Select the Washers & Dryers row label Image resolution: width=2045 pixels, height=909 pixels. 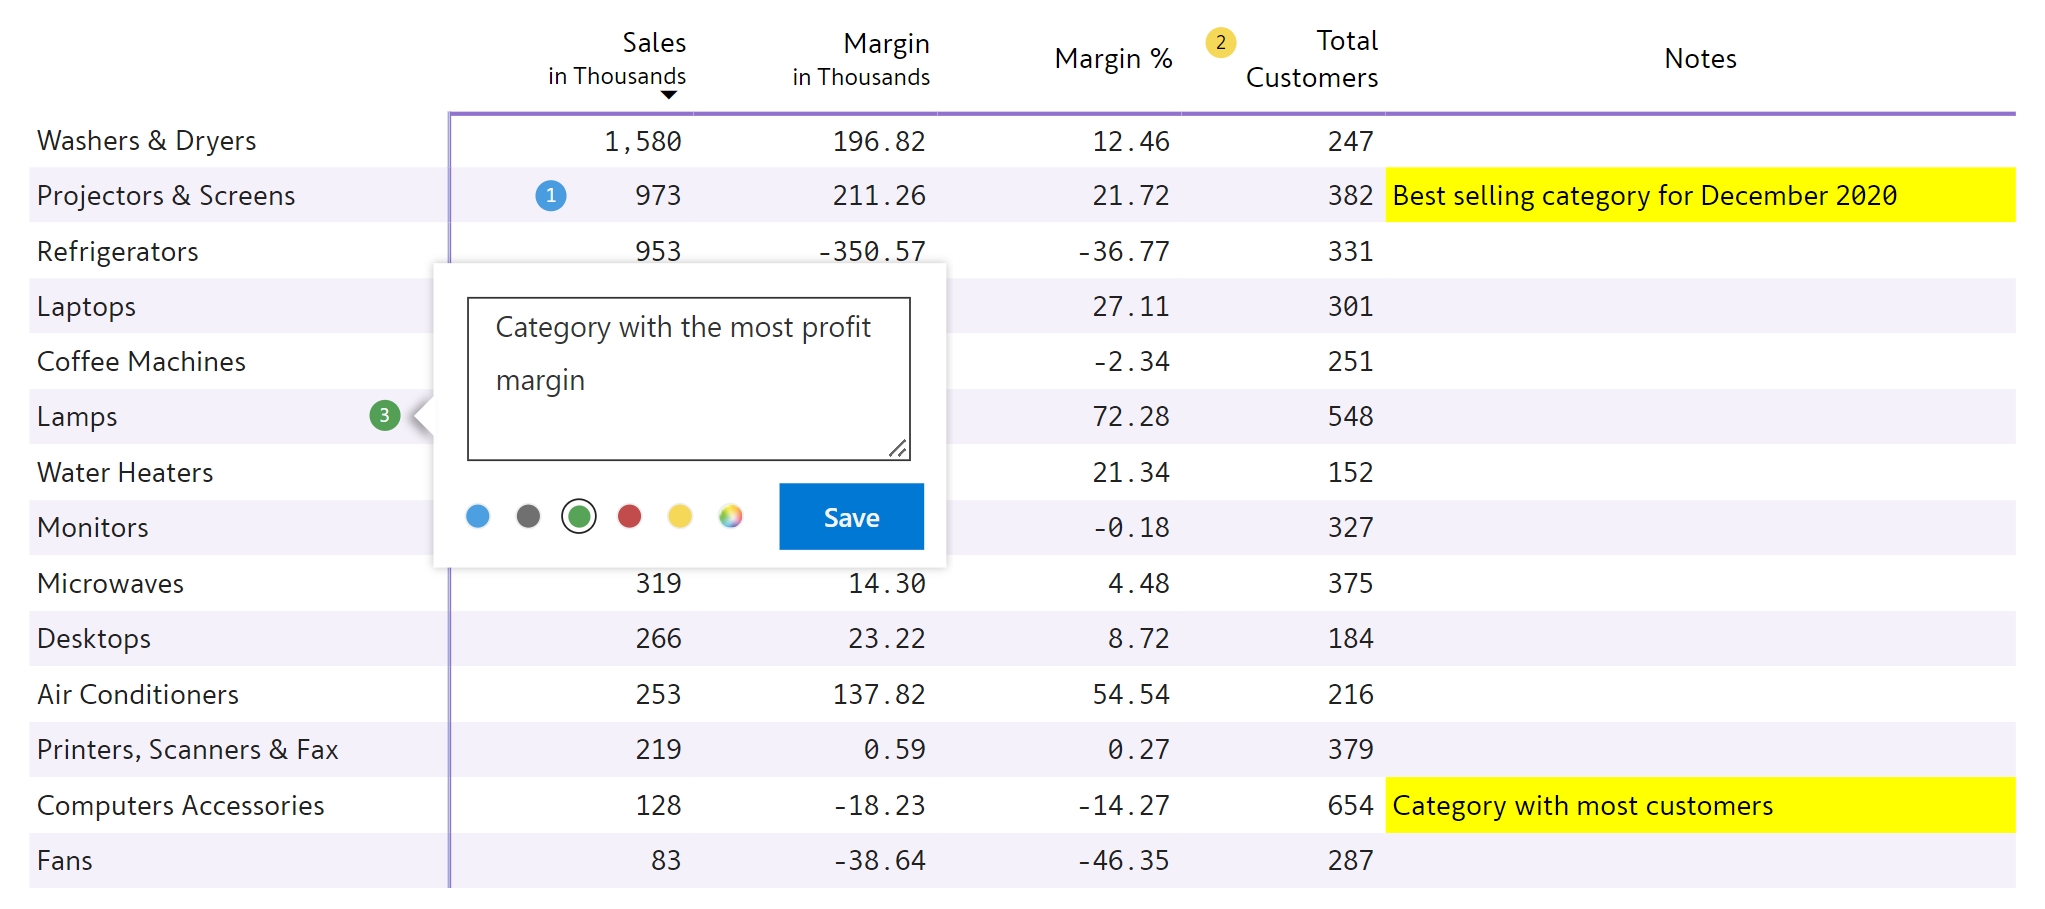pyautogui.click(x=147, y=141)
